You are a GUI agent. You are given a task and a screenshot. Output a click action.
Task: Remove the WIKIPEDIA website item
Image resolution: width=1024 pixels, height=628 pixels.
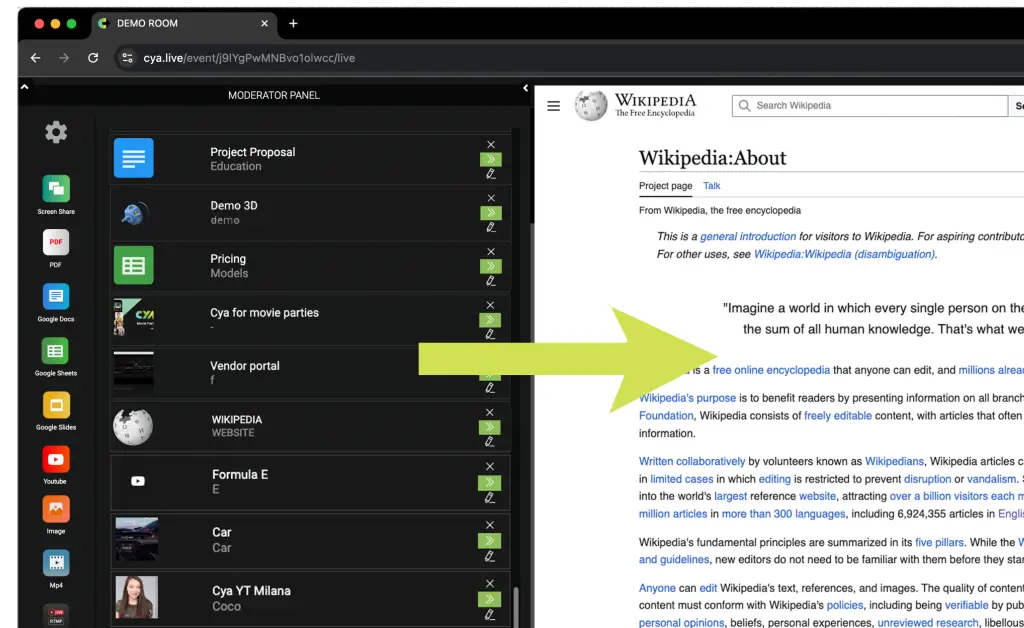point(490,412)
